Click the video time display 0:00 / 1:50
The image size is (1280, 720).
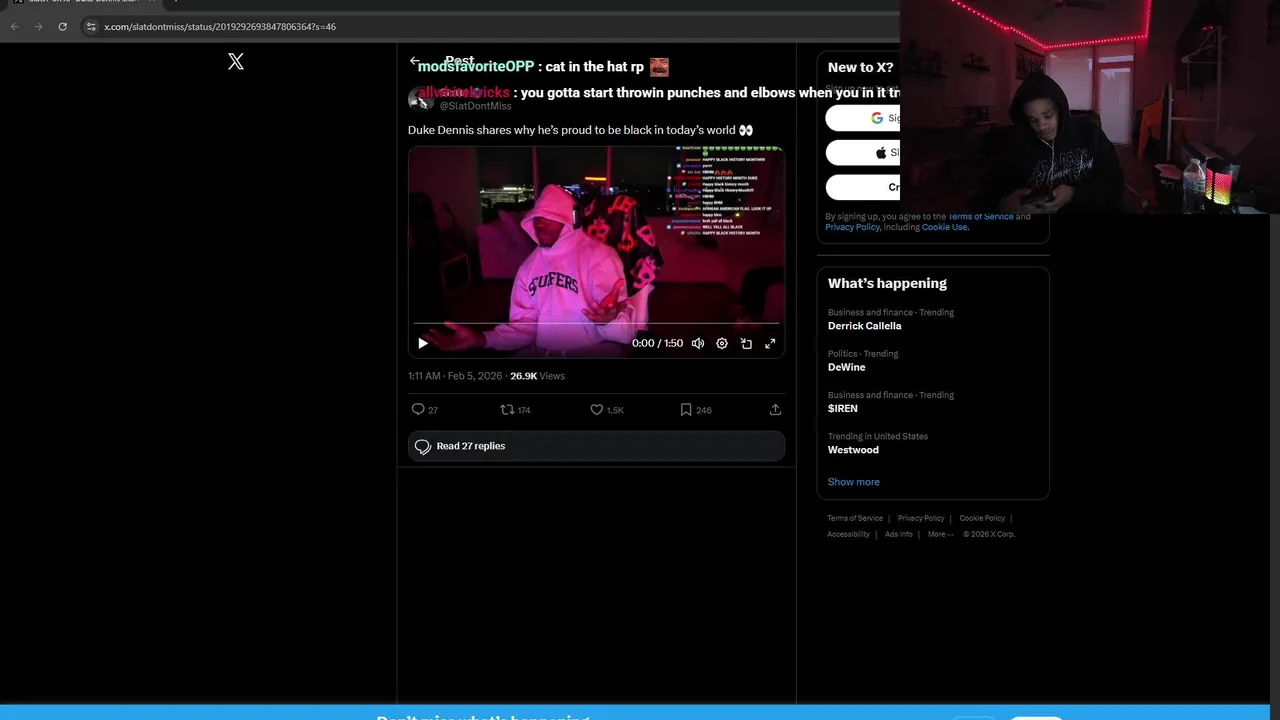pos(657,343)
